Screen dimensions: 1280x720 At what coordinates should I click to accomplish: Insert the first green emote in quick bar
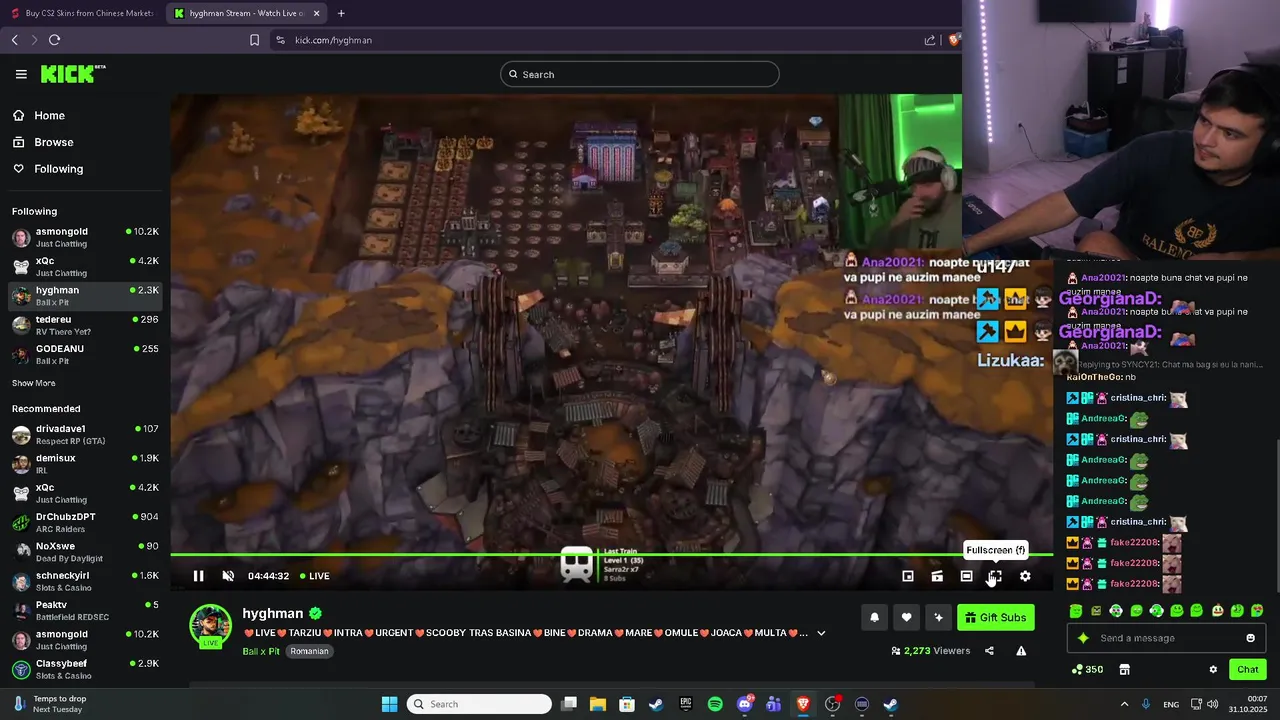pos(1076,611)
